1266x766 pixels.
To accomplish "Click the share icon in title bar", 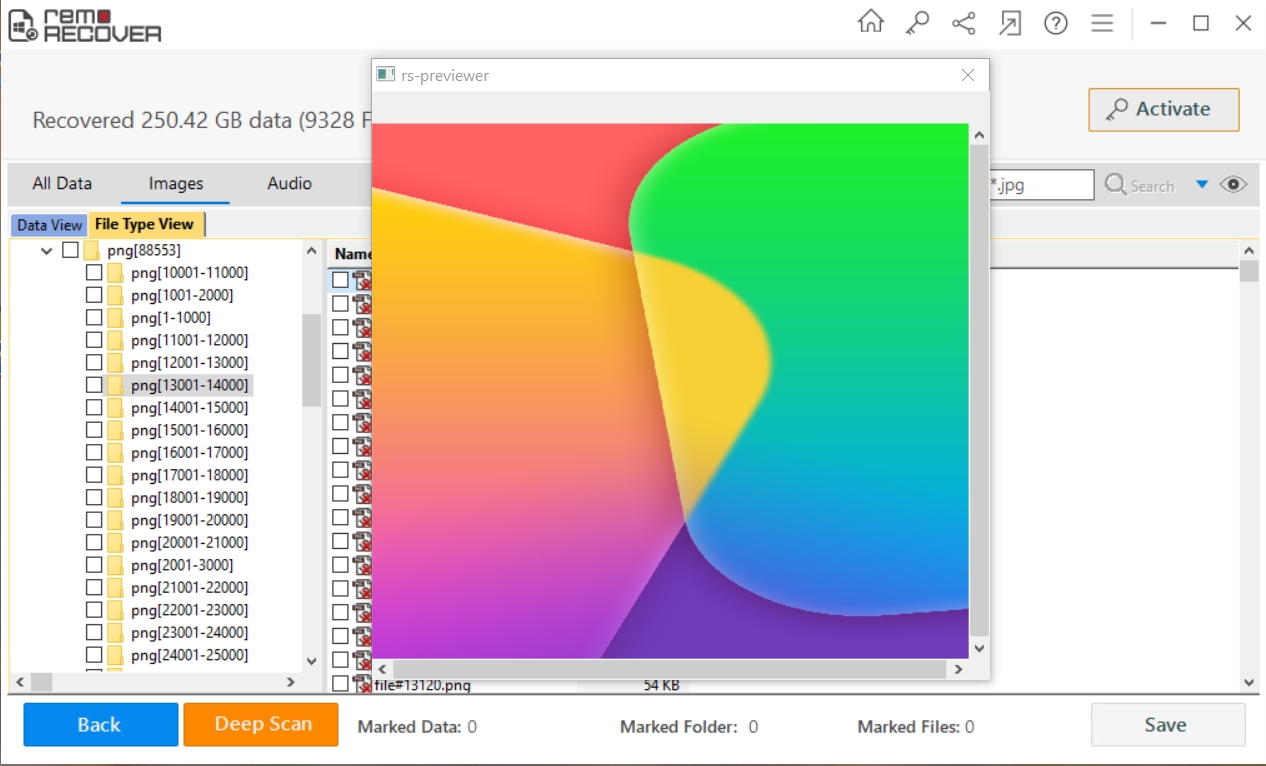I will click(964, 23).
